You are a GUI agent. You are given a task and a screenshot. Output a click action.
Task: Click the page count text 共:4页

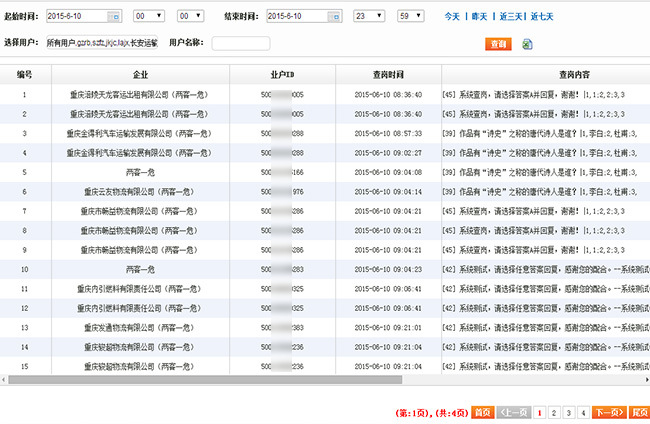[x=451, y=413]
